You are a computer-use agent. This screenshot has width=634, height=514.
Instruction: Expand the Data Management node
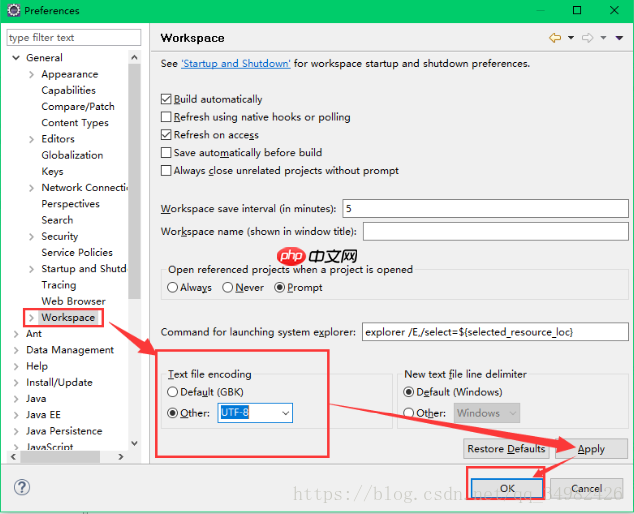pos(16,350)
